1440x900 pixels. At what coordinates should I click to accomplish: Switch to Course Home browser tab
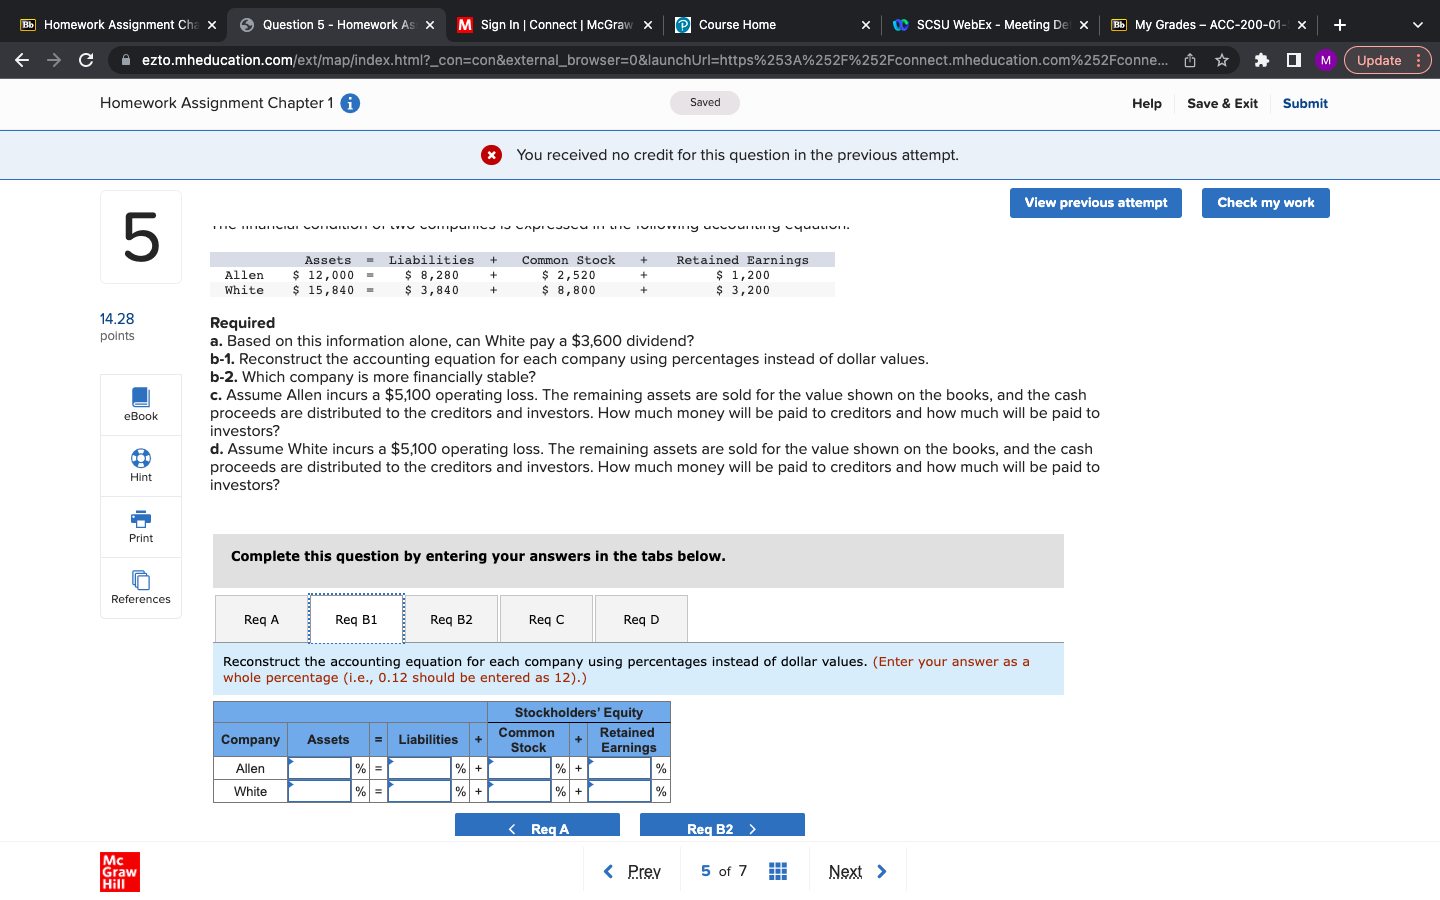click(770, 25)
